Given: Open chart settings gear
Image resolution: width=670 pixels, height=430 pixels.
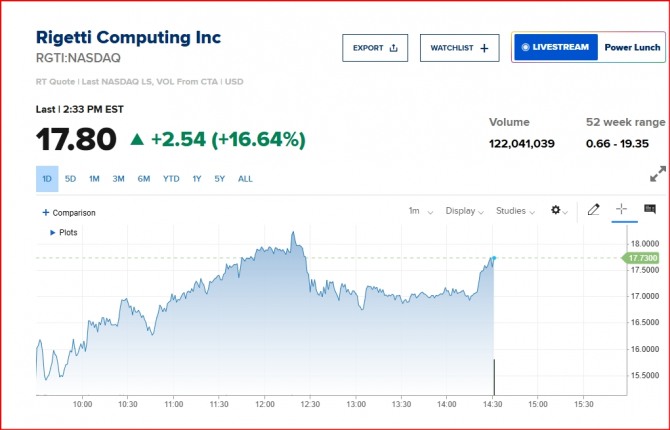Looking at the screenshot, I should tap(556, 211).
